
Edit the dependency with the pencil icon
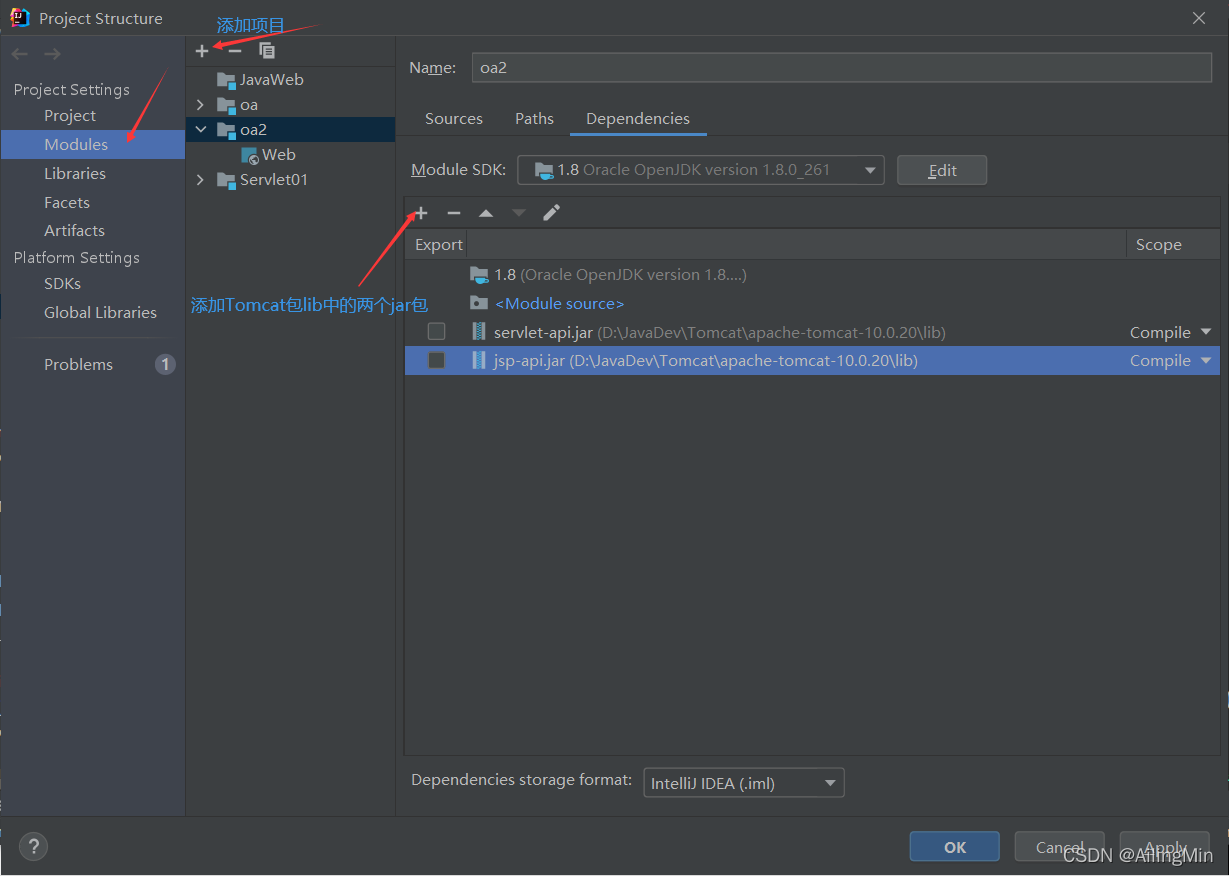point(551,213)
